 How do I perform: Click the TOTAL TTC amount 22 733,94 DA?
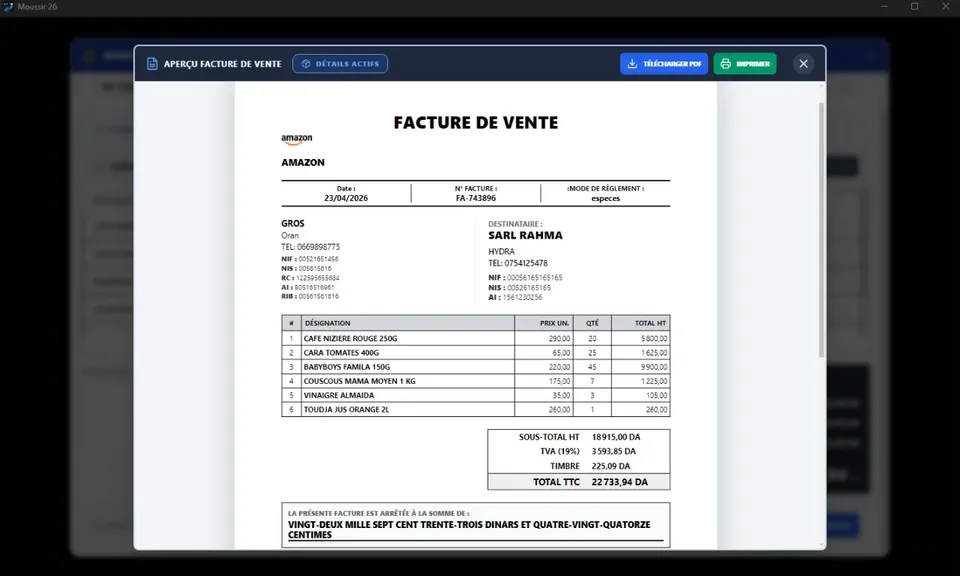(620, 482)
